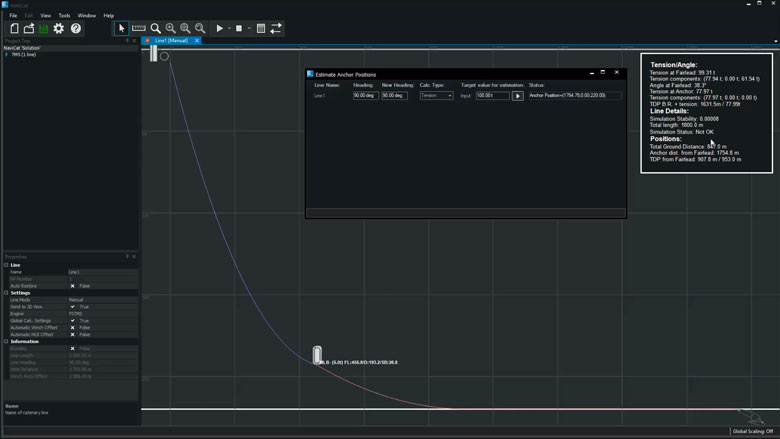
Task: Click the calculator icon in toolbar
Action: click(x=261, y=29)
